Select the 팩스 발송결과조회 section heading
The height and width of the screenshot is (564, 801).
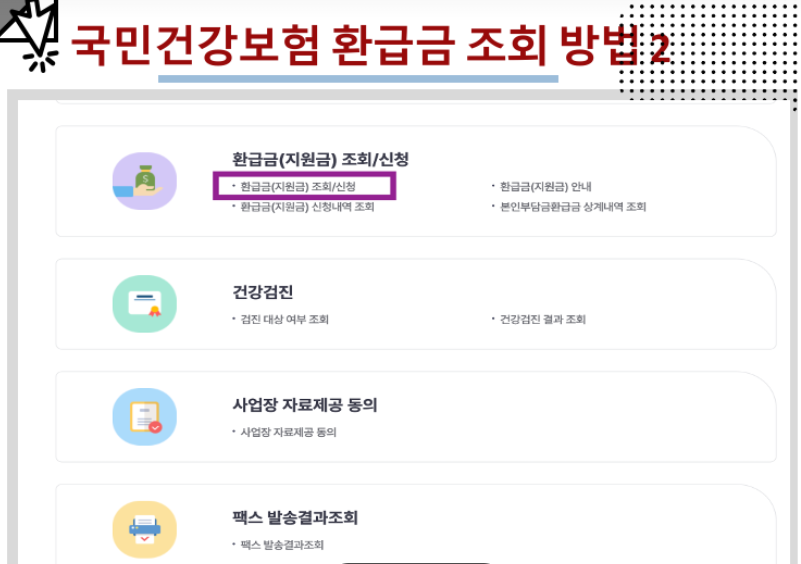[x=295, y=518]
